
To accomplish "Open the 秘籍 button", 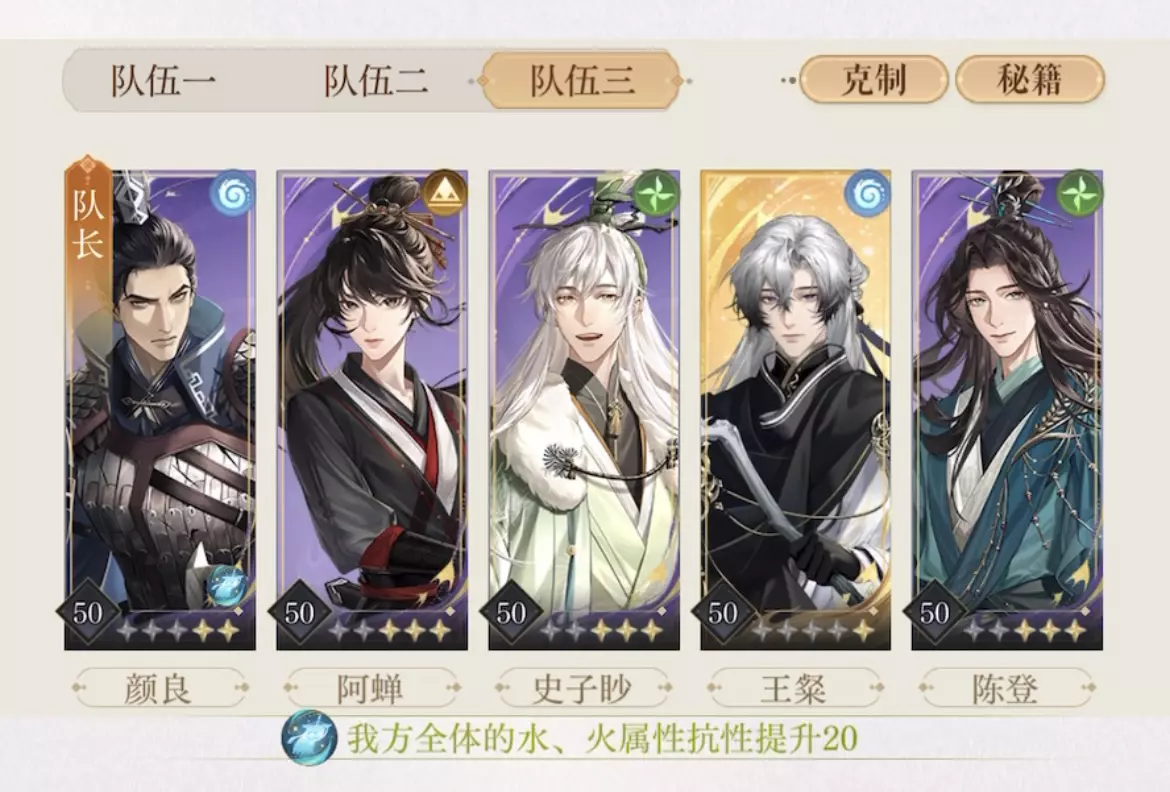I will 1030,80.
